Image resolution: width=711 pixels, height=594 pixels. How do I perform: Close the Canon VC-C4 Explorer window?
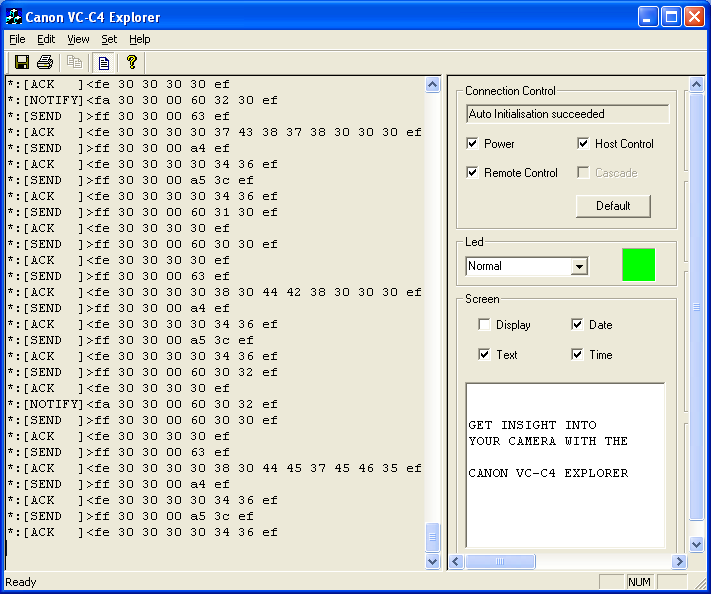pos(694,17)
